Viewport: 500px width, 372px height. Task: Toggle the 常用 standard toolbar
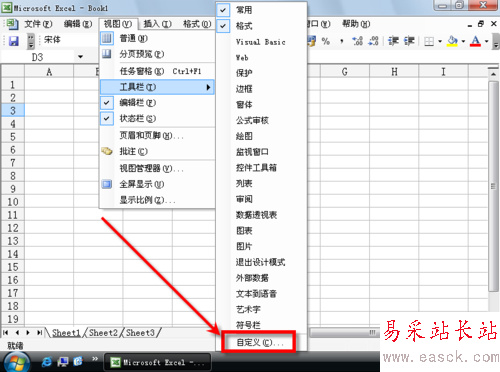261,10
